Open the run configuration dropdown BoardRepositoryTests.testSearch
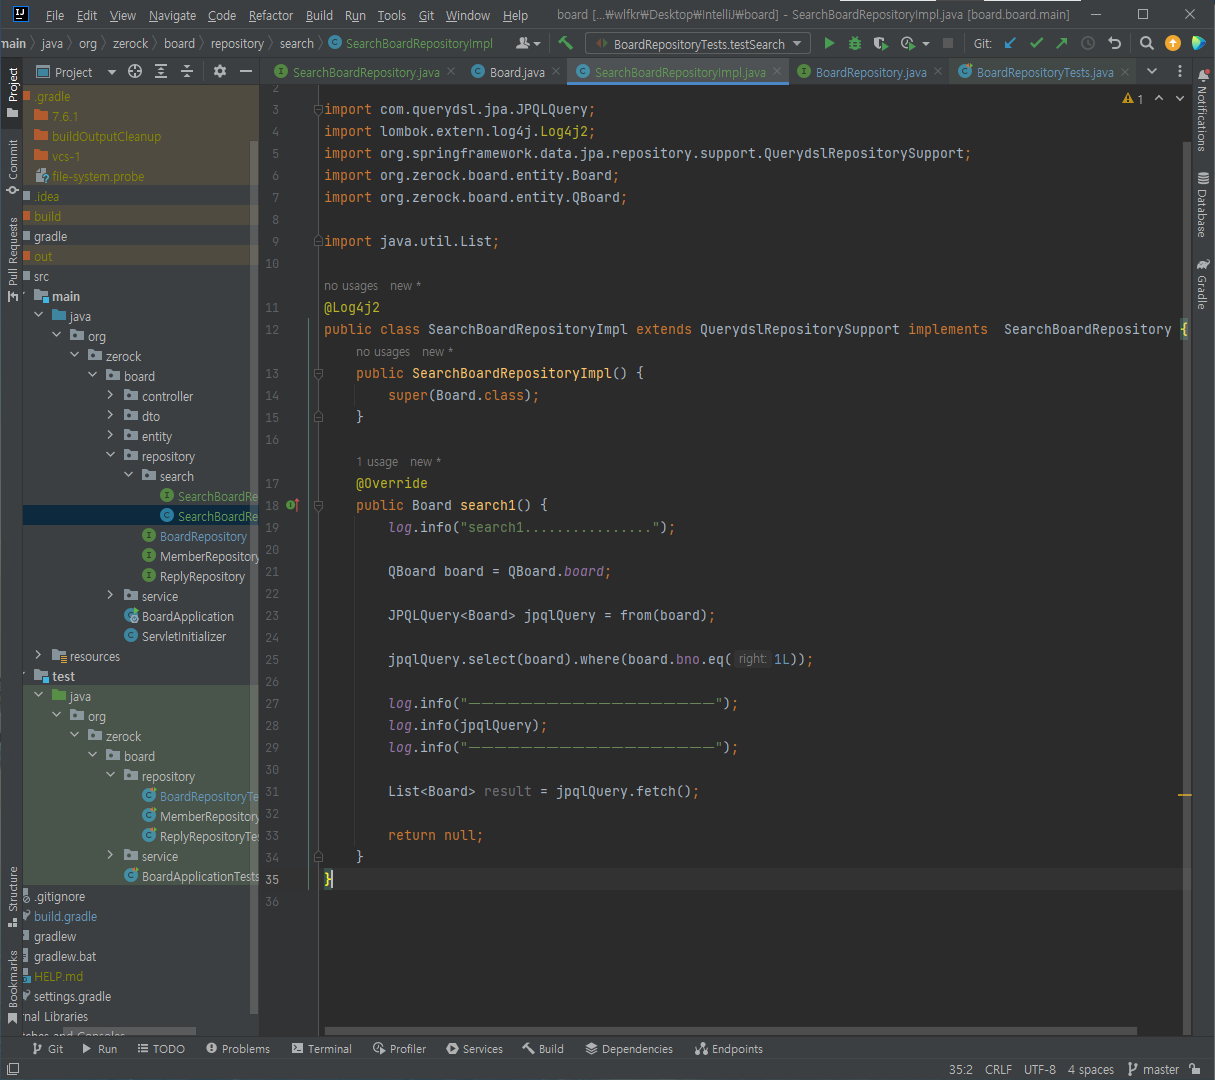1215x1080 pixels. click(698, 43)
